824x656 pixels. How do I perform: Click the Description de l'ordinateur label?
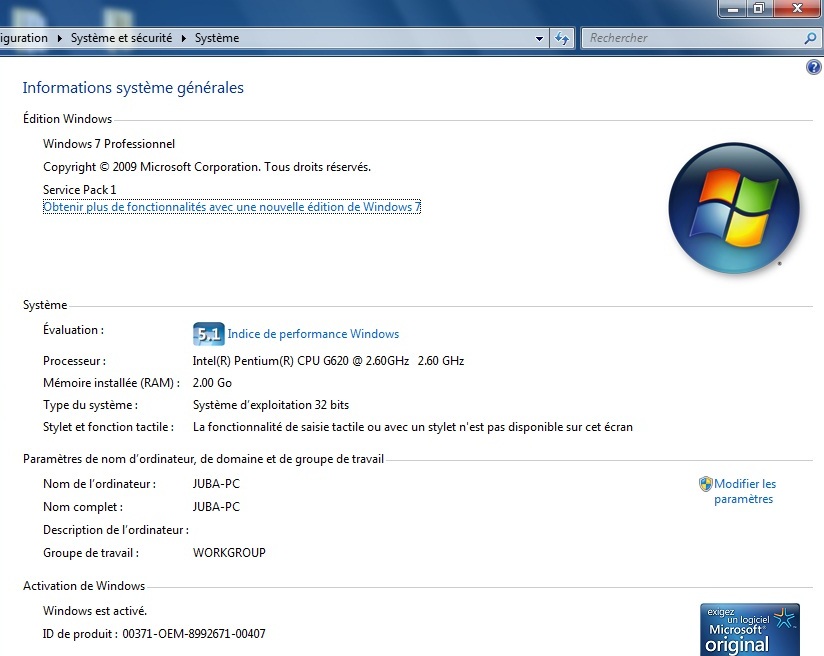coord(116,530)
